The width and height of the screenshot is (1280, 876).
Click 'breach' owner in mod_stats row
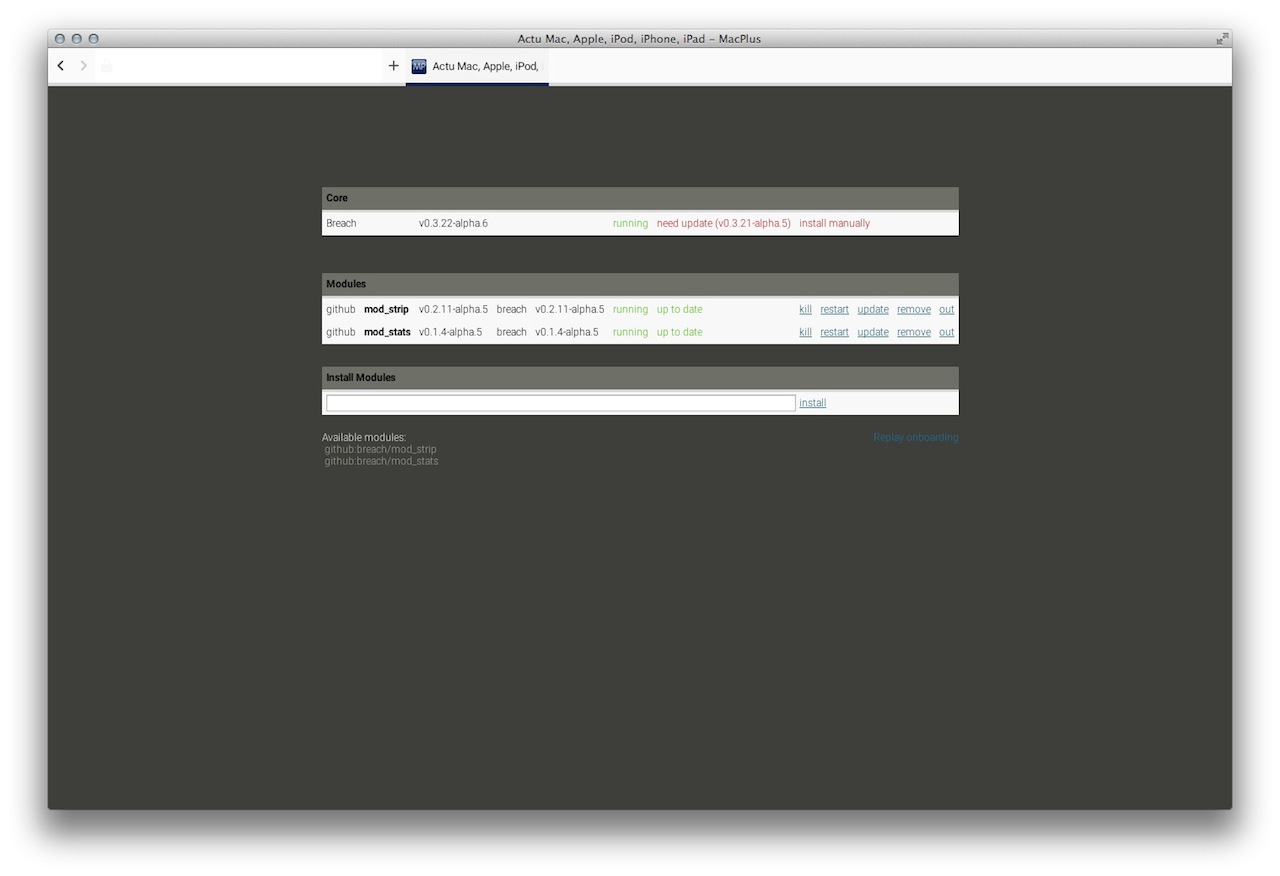pyautogui.click(x=512, y=333)
